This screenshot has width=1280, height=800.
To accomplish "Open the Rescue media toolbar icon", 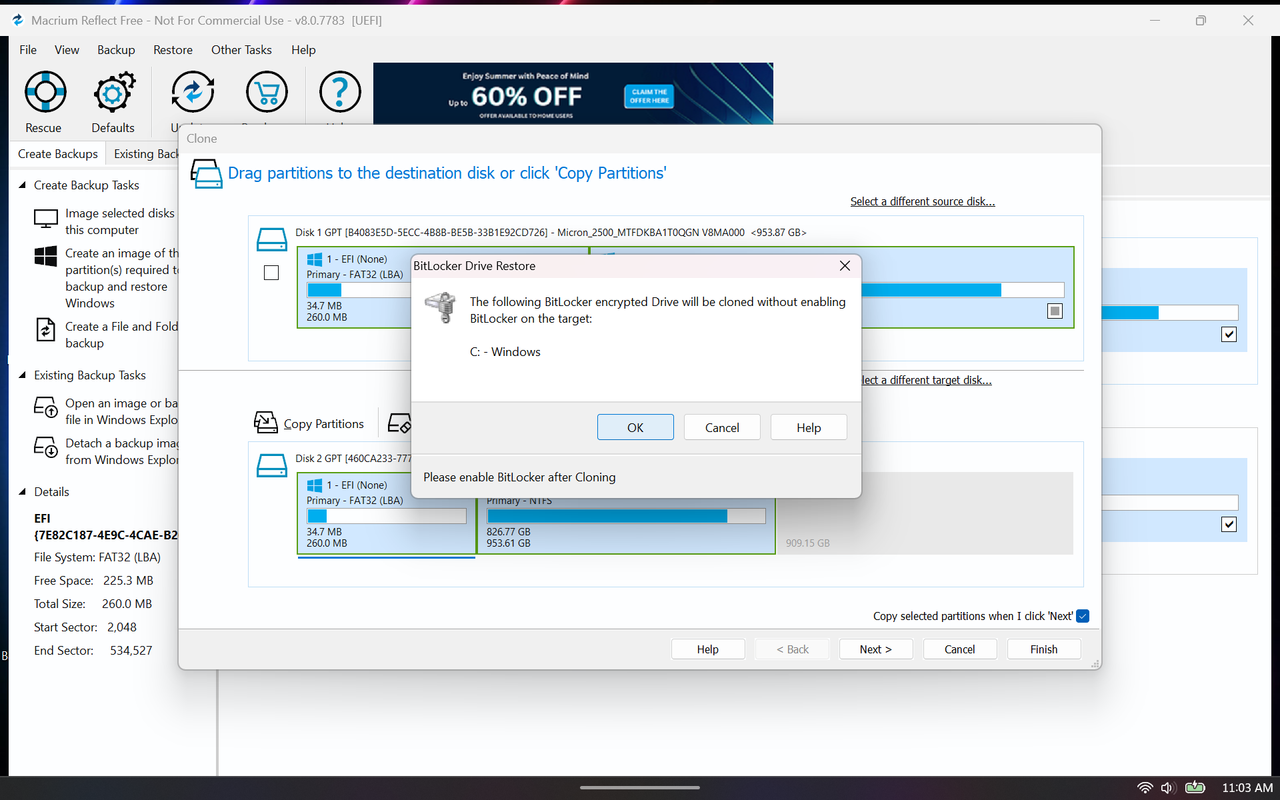I will 44,93.
